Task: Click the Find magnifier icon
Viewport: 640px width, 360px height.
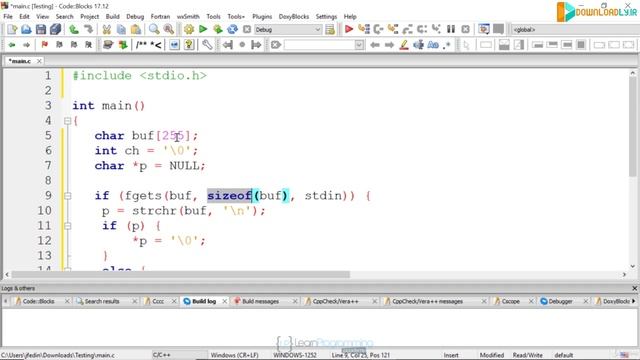Action: pos(154,29)
